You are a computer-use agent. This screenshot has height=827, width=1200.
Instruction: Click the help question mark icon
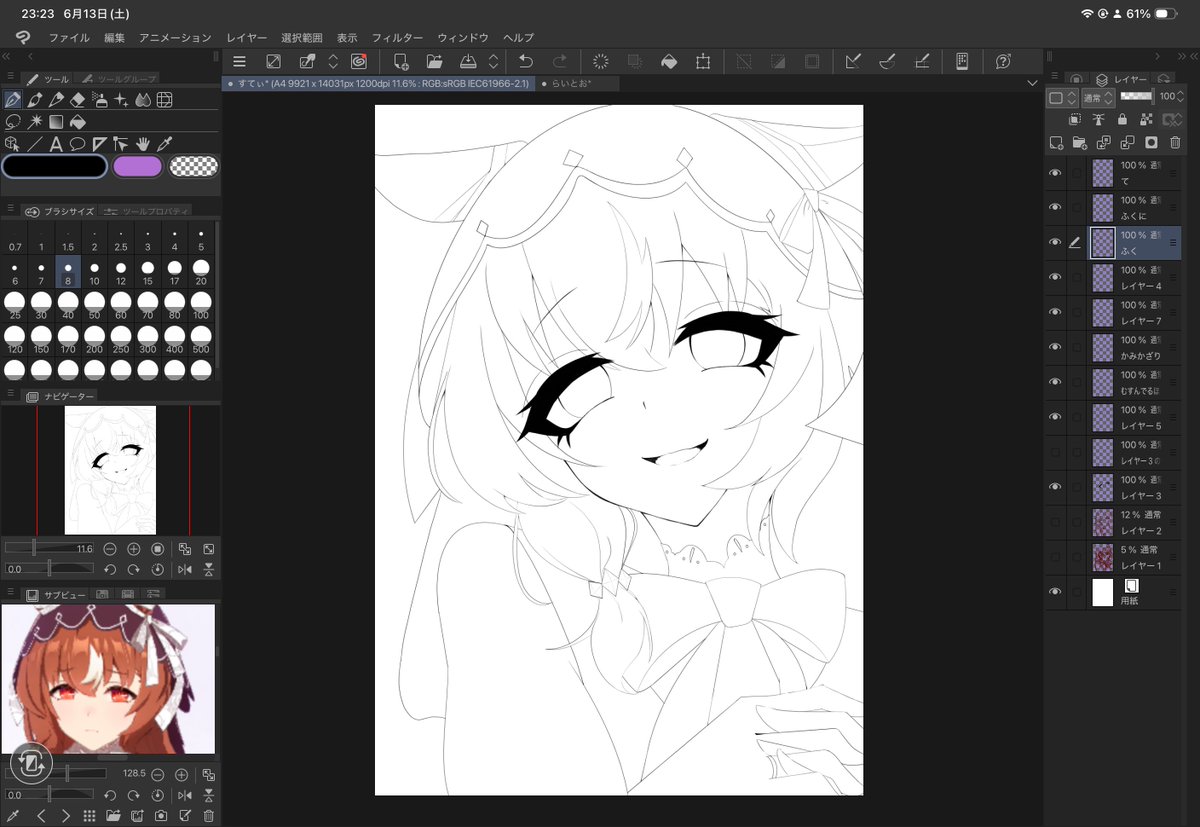pyautogui.click(x=1003, y=61)
